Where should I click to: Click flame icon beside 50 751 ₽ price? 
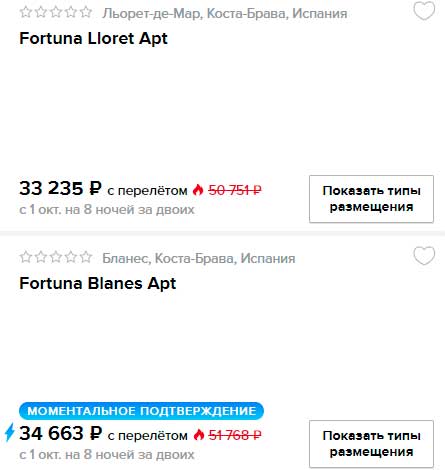tap(198, 190)
